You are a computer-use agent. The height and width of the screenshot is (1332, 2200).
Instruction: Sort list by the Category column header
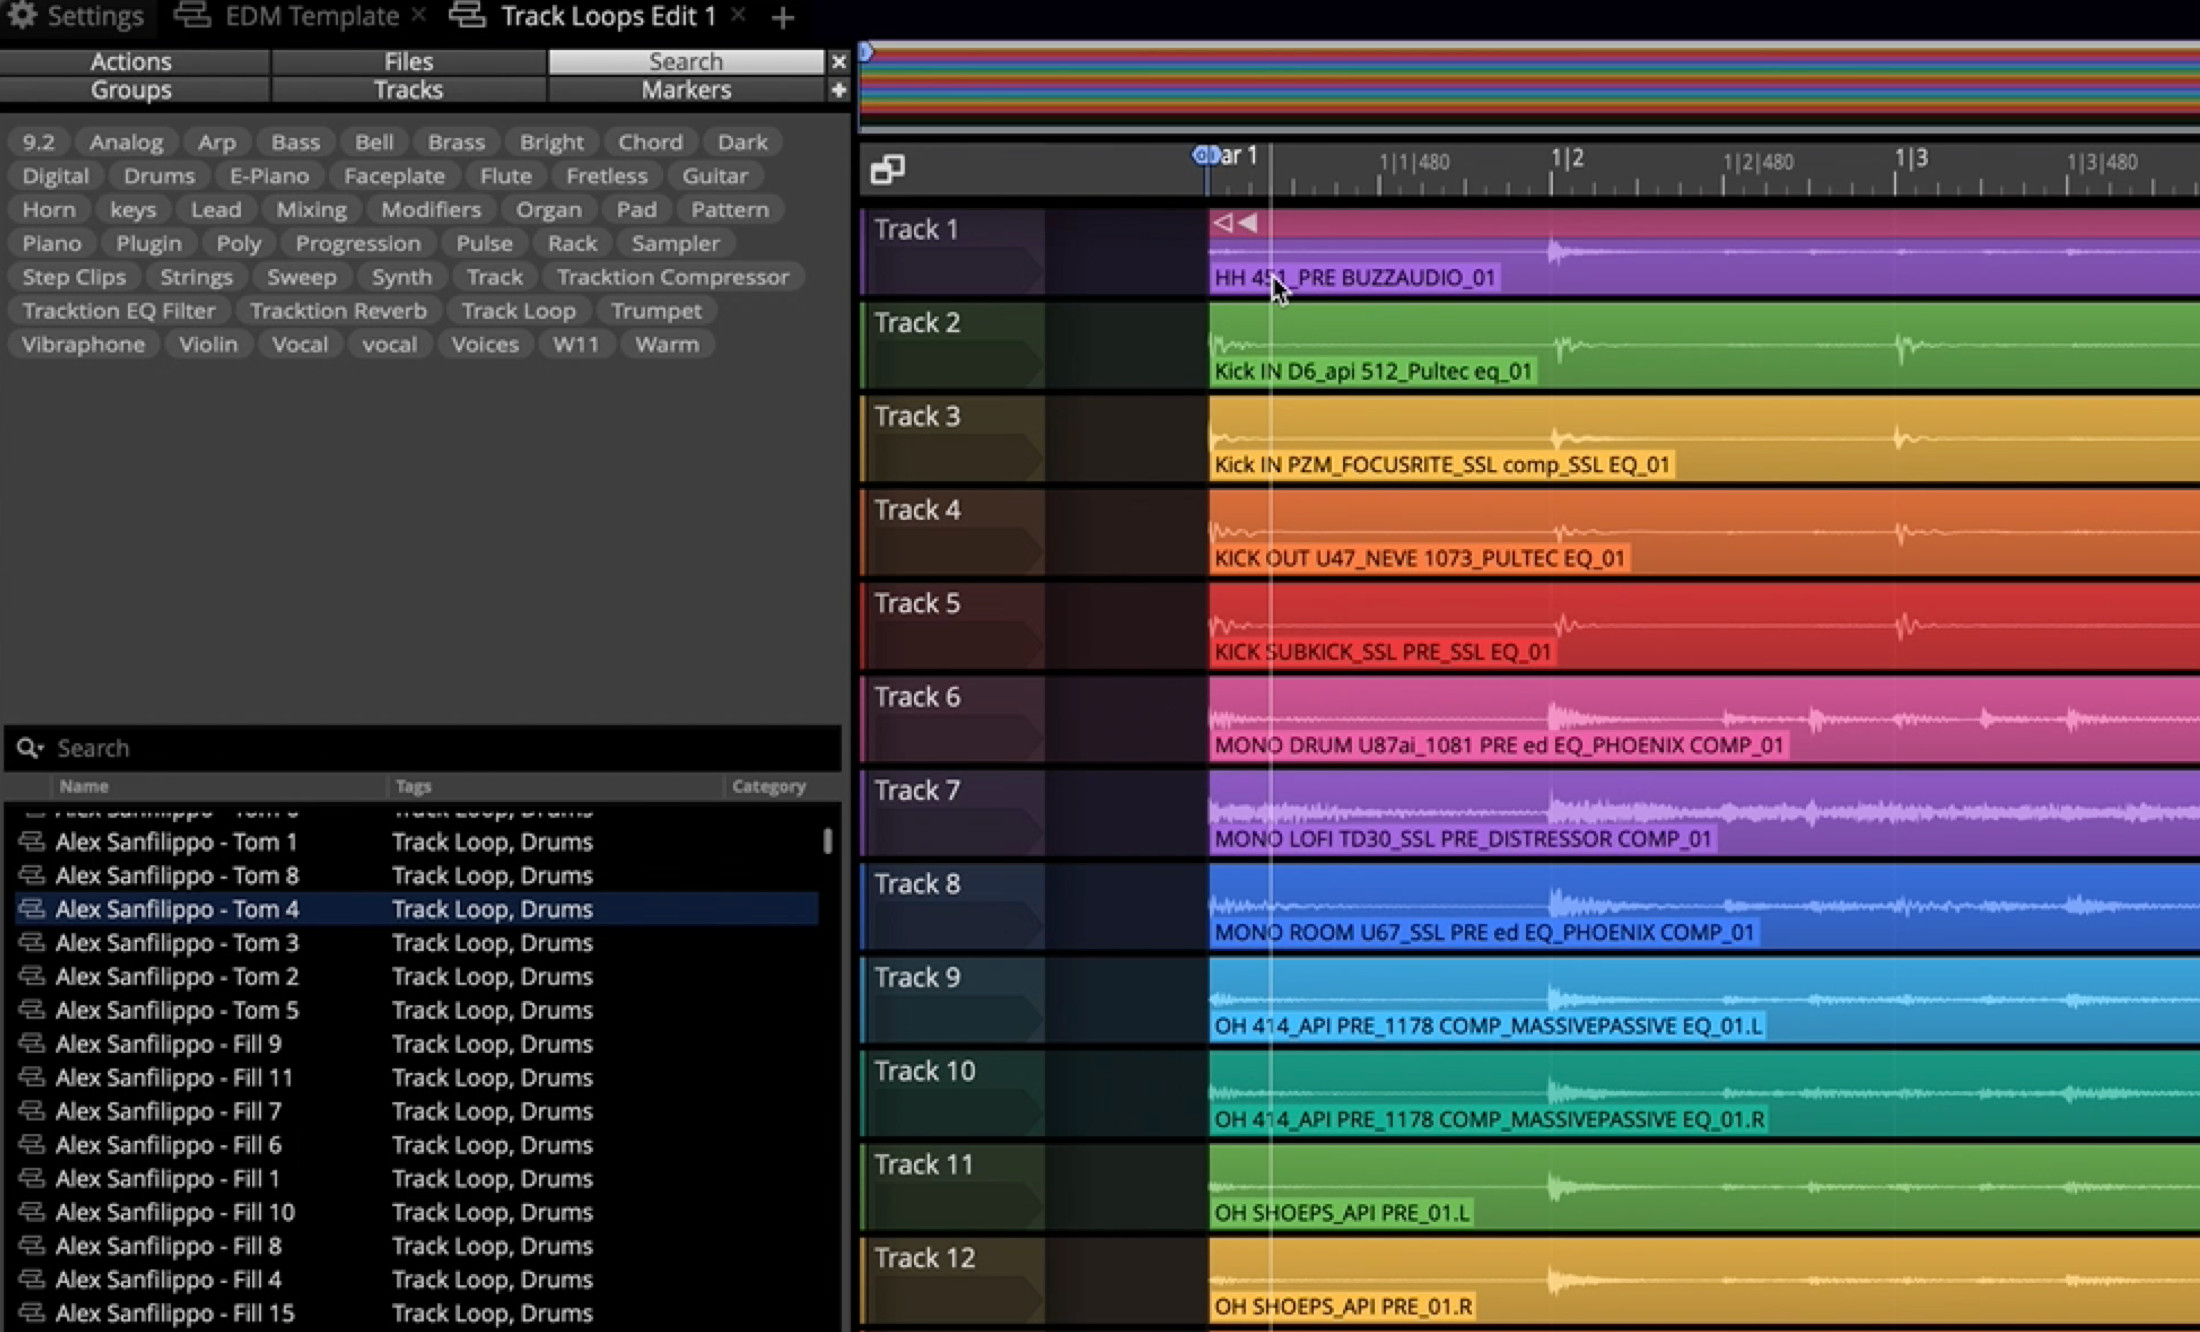[x=768, y=786]
